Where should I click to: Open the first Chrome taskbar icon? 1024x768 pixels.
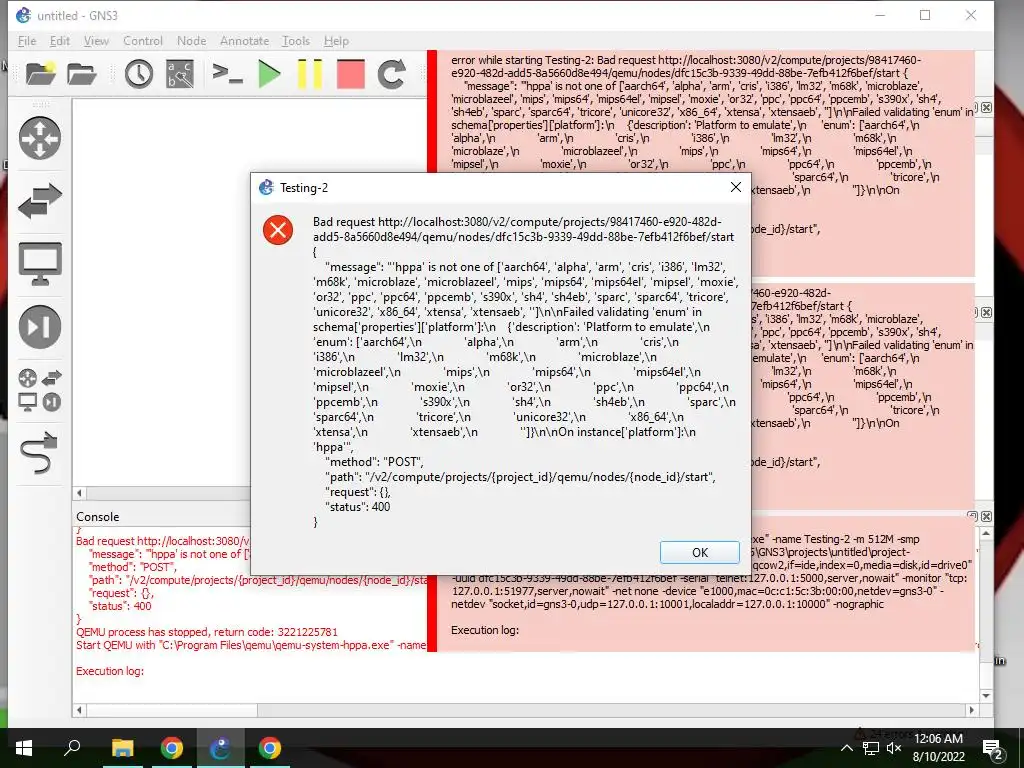[171, 748]
